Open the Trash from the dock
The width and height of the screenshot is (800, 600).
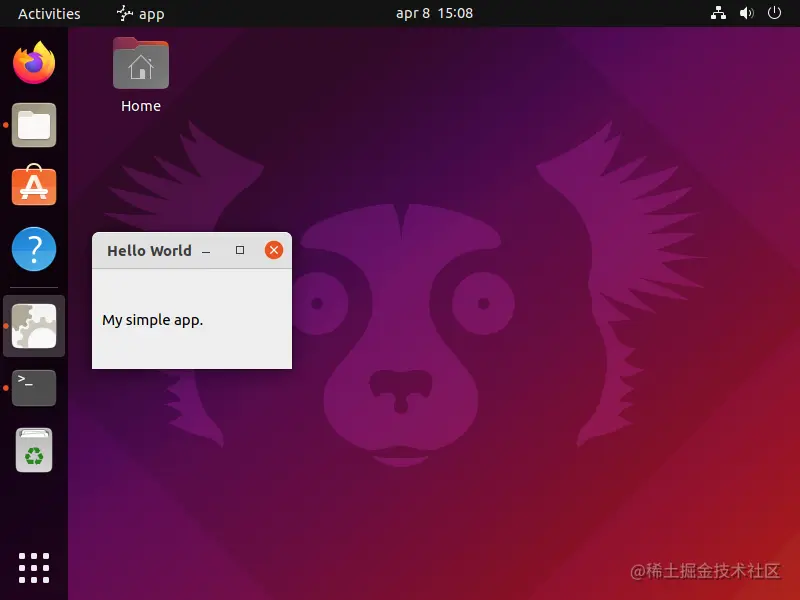click(x=33, y=451)
